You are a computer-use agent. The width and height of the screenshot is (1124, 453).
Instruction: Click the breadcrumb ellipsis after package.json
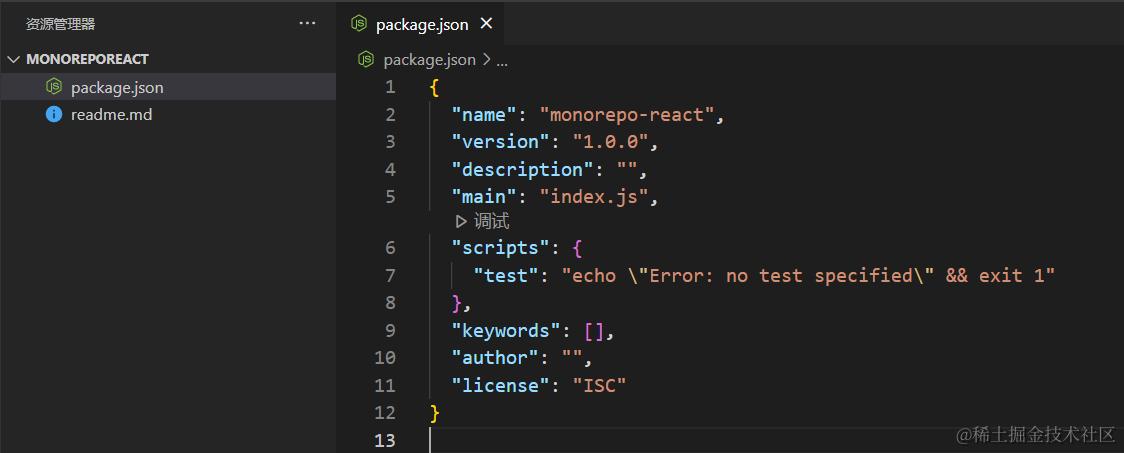502,61
